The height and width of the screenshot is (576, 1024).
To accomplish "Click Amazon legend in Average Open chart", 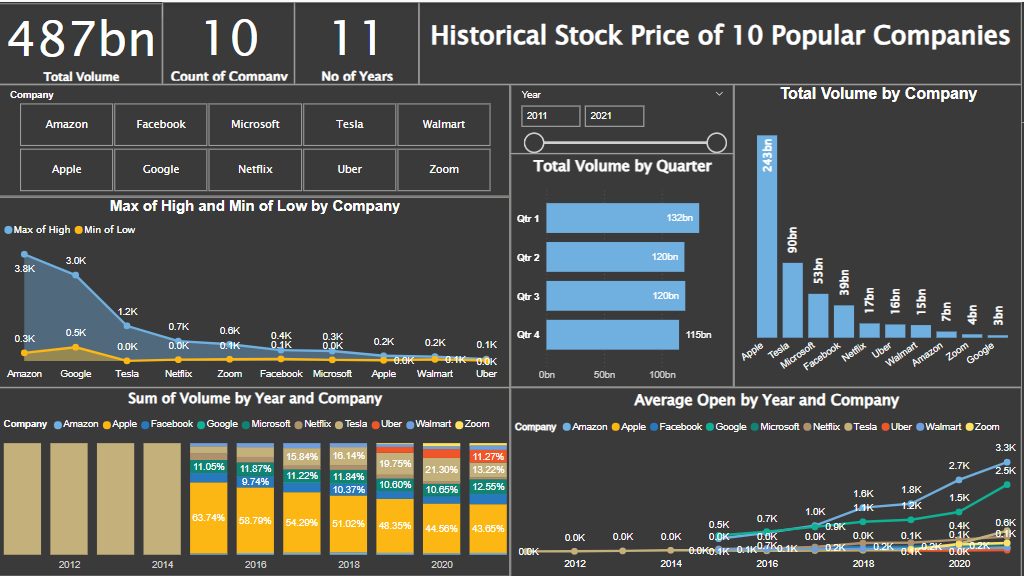I will (x=585, y=426).
